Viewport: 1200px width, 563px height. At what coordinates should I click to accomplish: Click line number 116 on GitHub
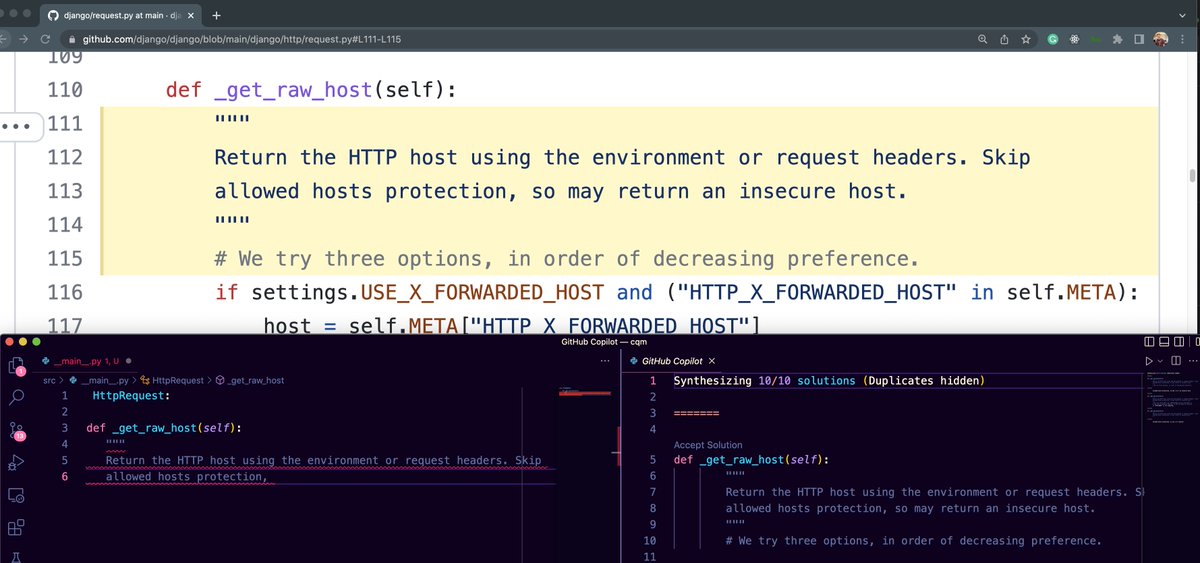pyautogui.click(x=64, y=293)
